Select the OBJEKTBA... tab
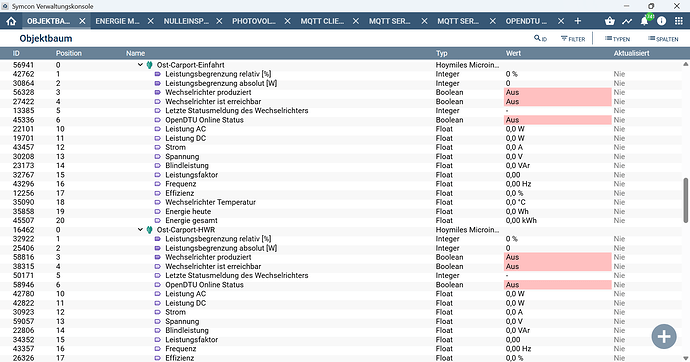This screenshot has width=690, height=362. 48,21
